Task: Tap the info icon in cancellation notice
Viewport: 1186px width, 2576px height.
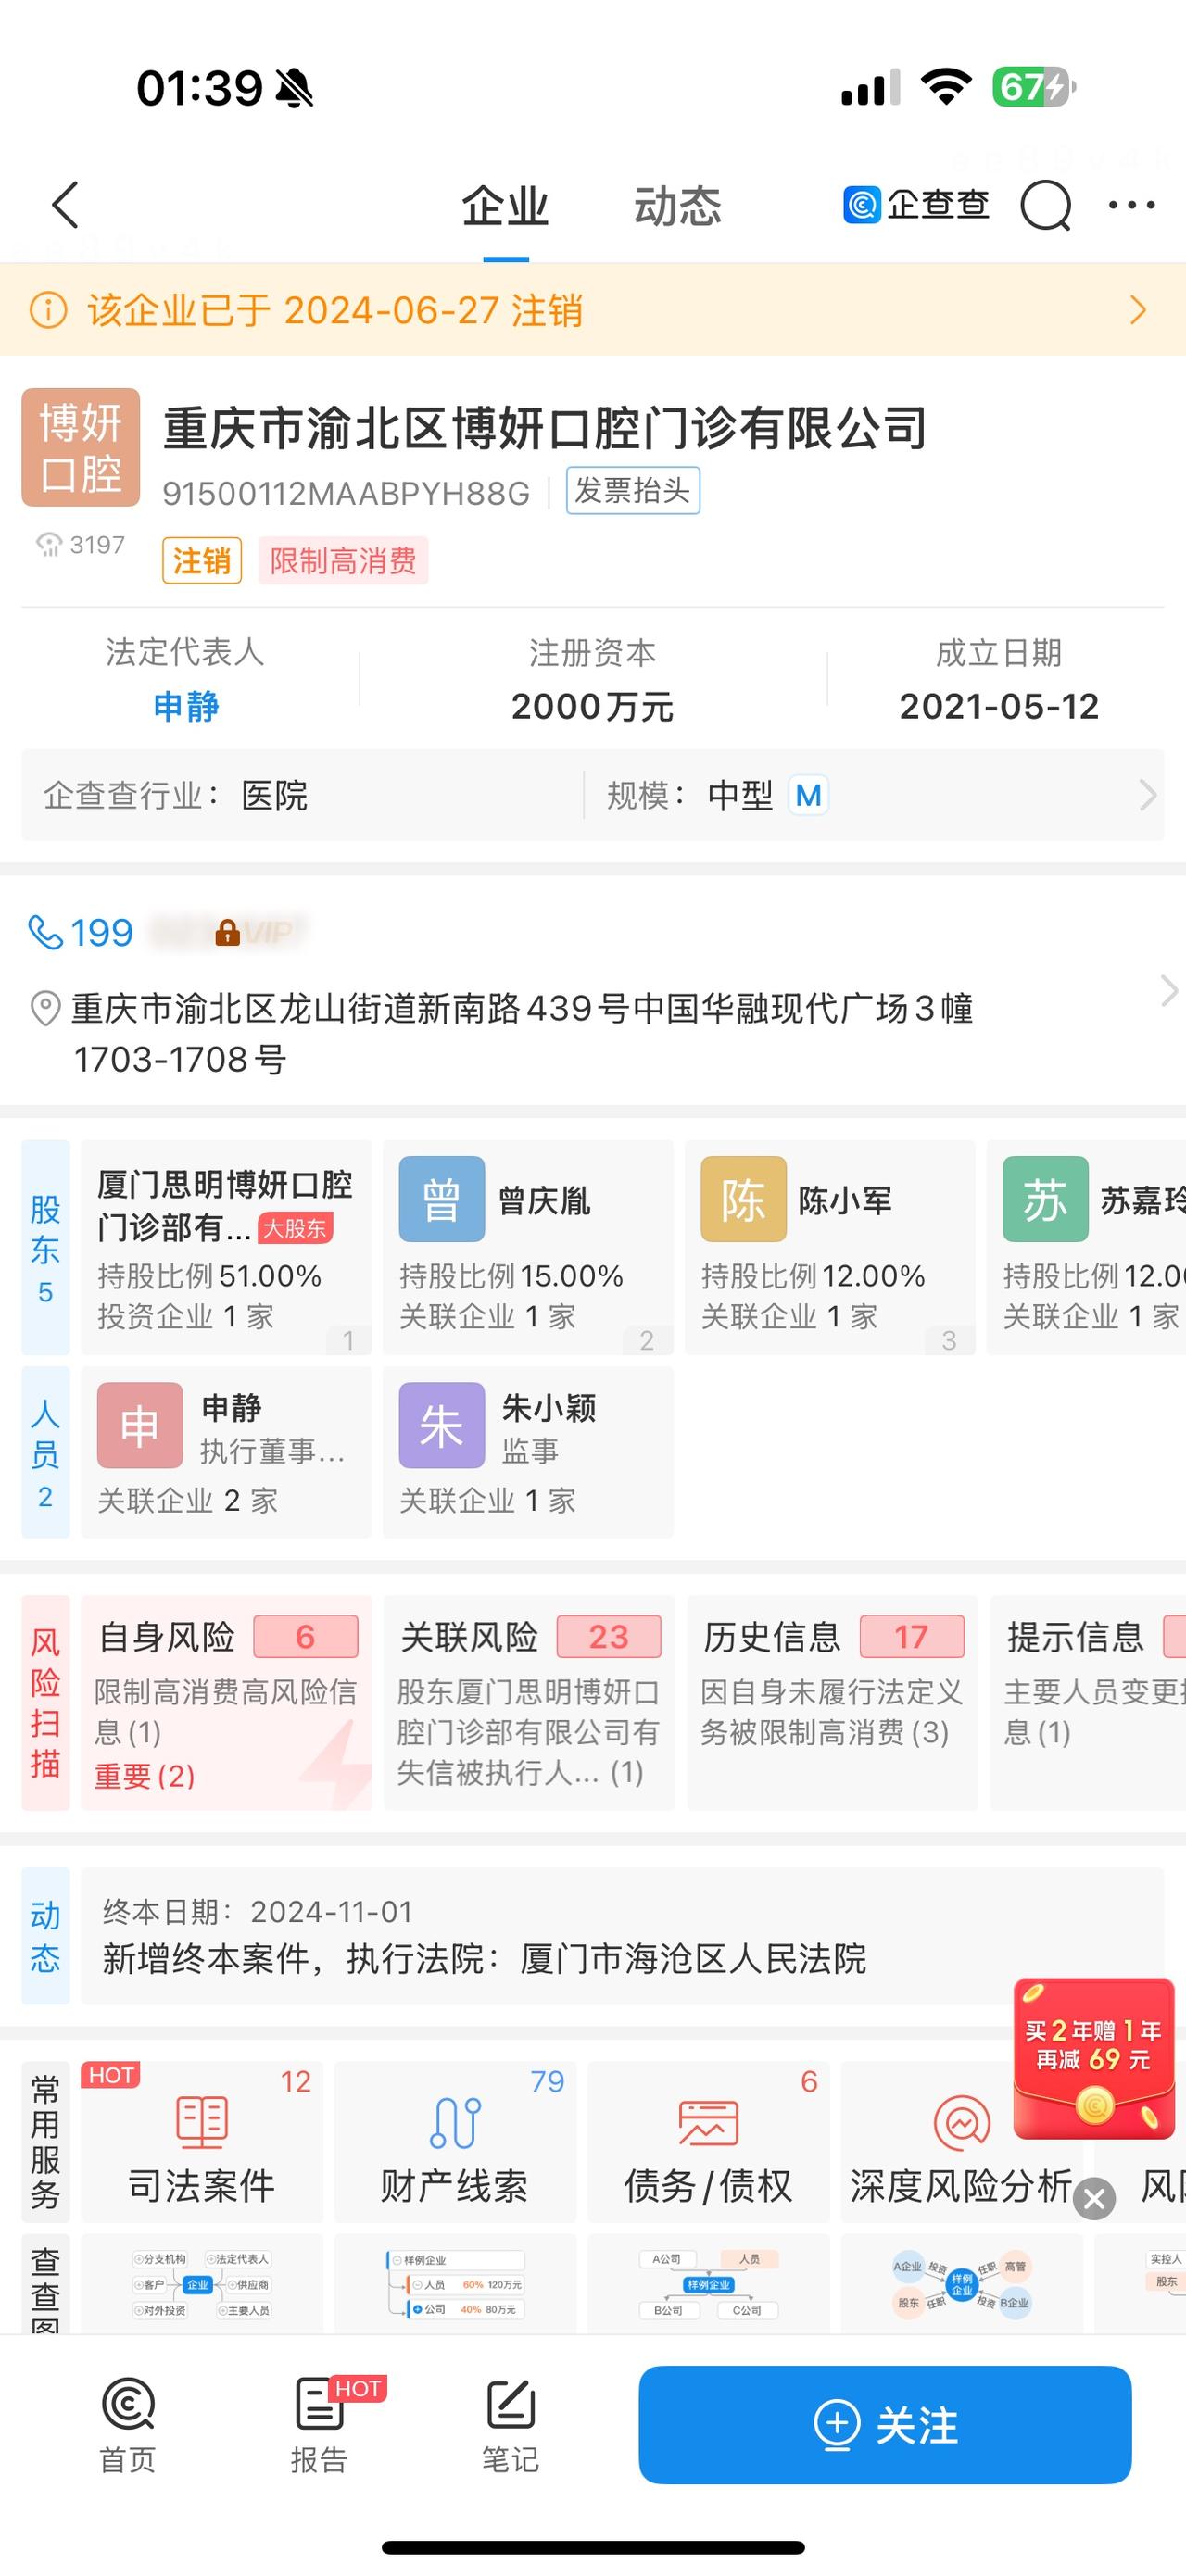Action: pos(48,310)
